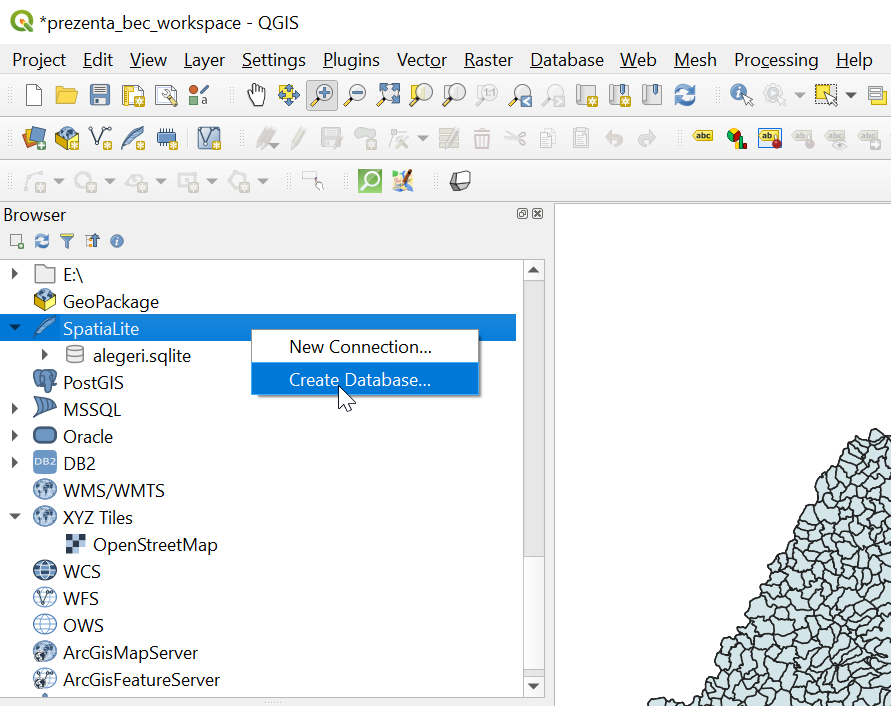Collapse the XYZ Tiles node
The height and width of the screenshot is (706, 891).
click(15, 517)
